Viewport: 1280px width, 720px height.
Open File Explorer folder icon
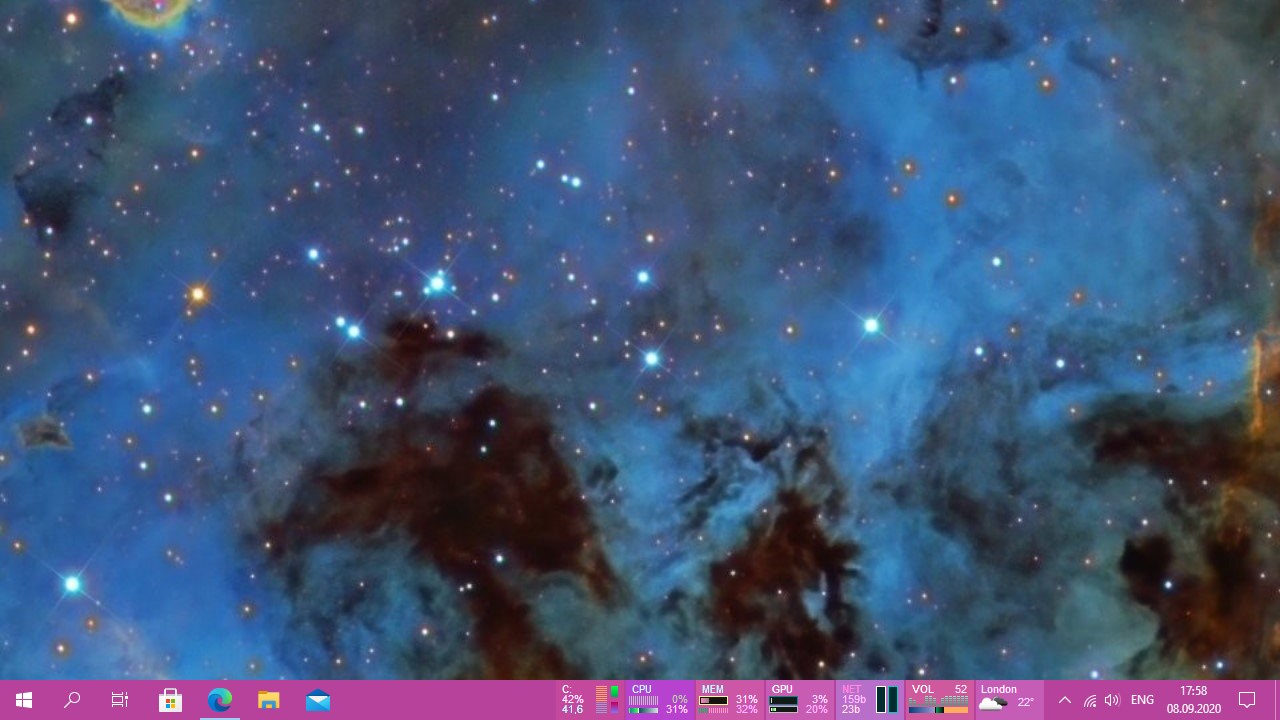[268, 700]
